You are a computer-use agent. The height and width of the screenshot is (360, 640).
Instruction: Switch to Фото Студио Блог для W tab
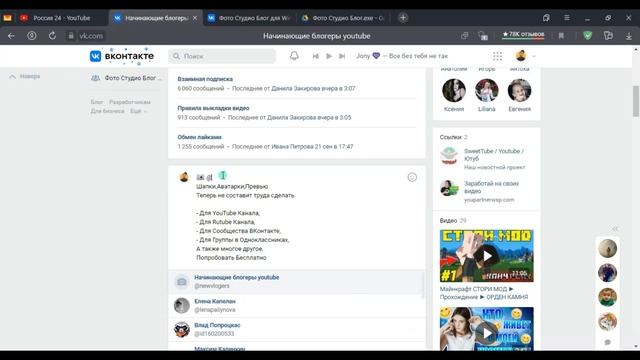pyautogui.click(x=249, y=18)
